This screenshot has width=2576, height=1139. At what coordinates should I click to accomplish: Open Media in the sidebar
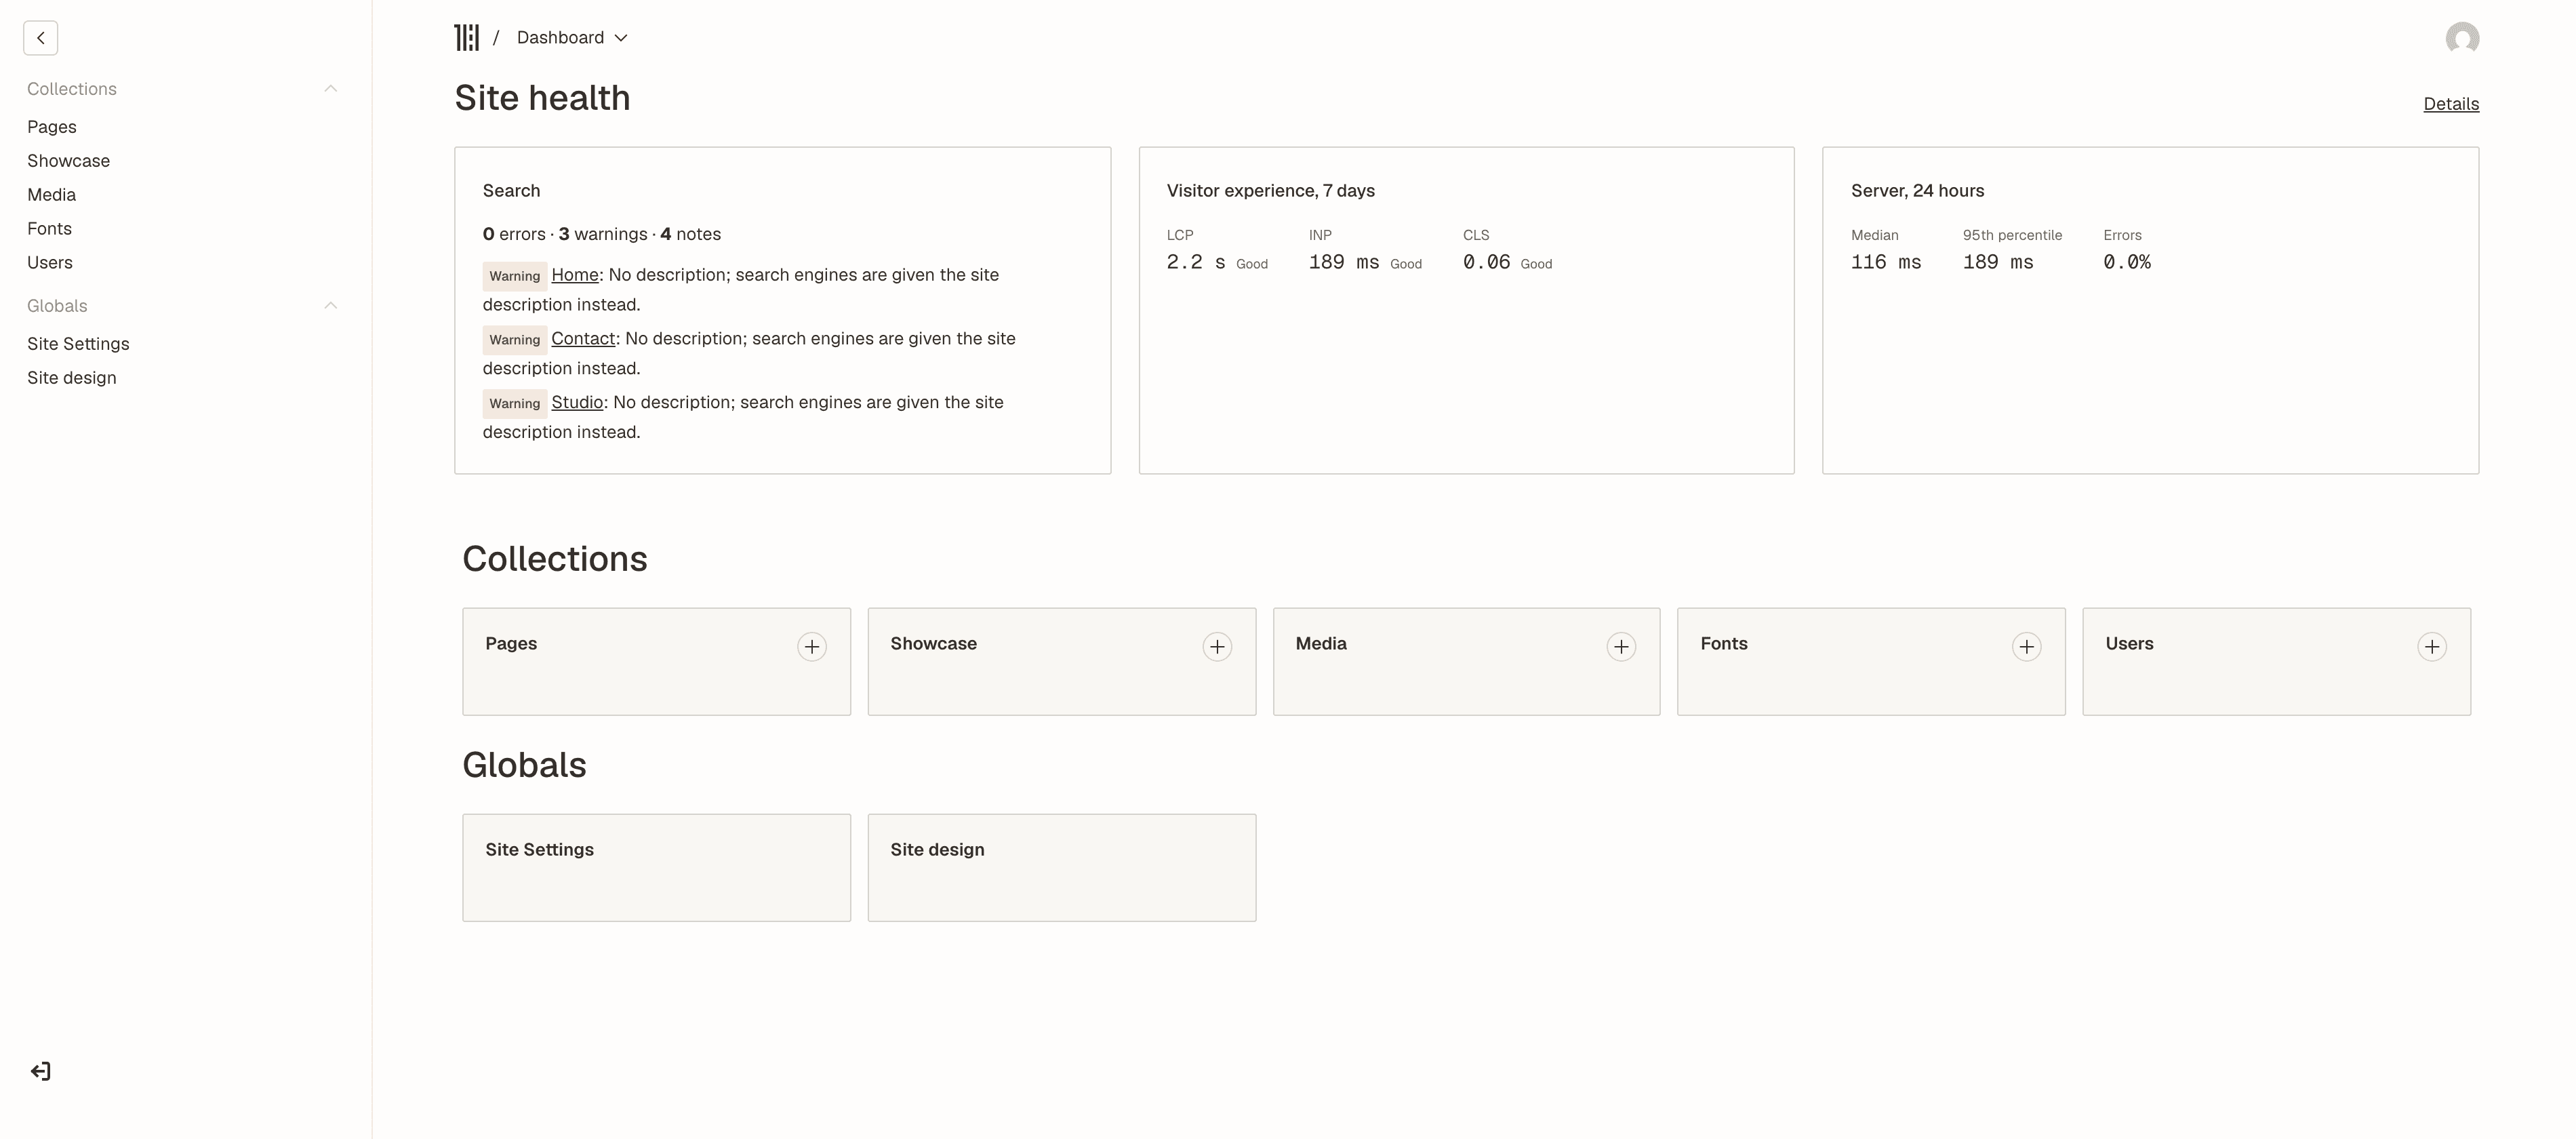(x=51, y=195)
